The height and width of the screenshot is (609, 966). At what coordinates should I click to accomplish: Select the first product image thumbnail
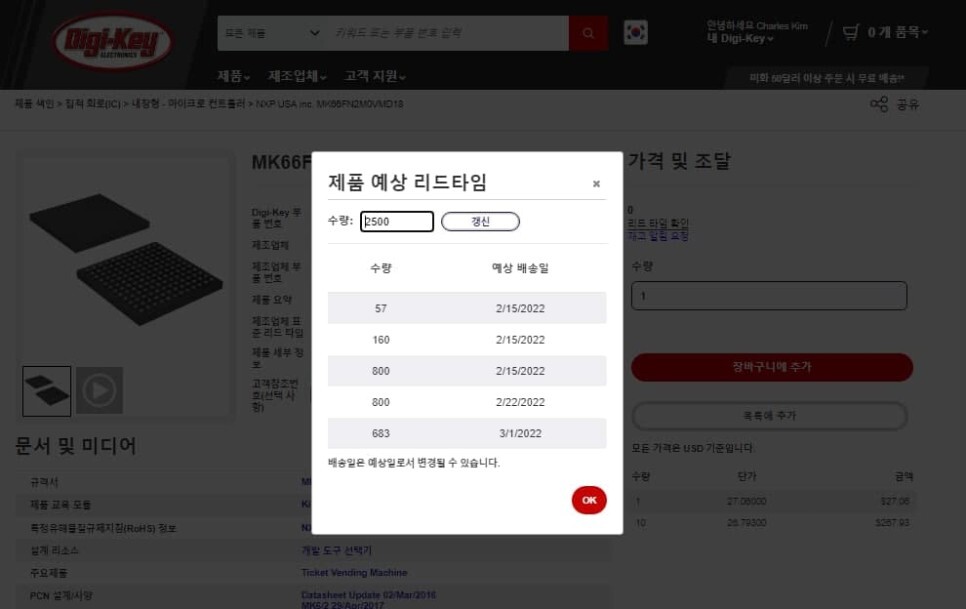pos(47,391)
